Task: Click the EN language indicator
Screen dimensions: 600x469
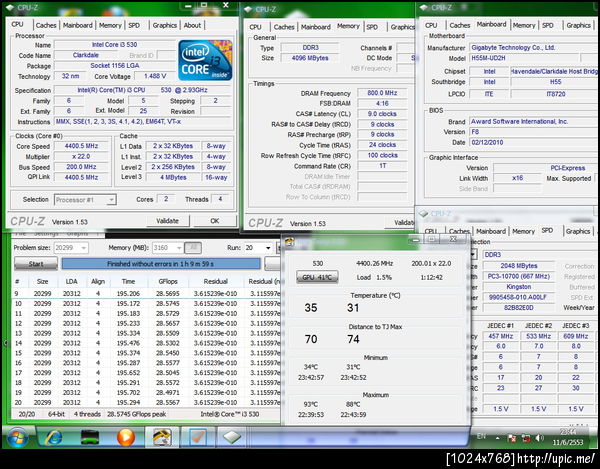Action: click(481, 436)
